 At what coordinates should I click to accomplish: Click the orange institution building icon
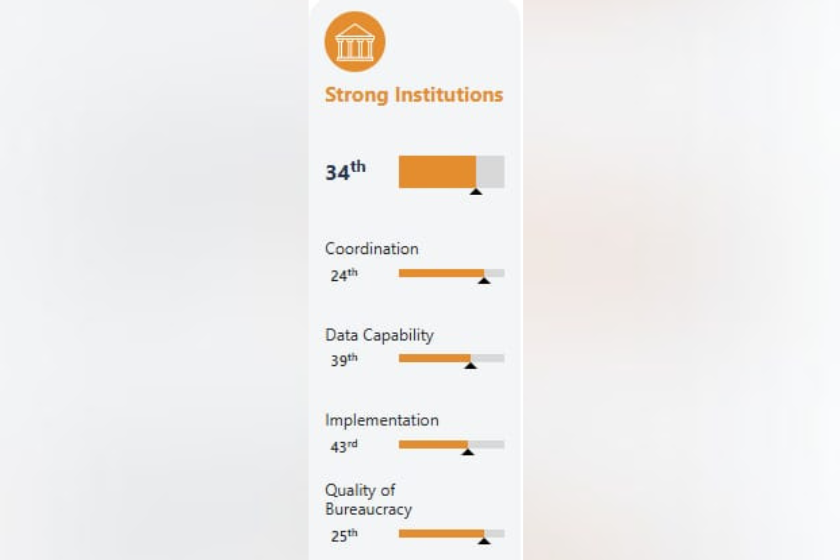tap(355, 42)
